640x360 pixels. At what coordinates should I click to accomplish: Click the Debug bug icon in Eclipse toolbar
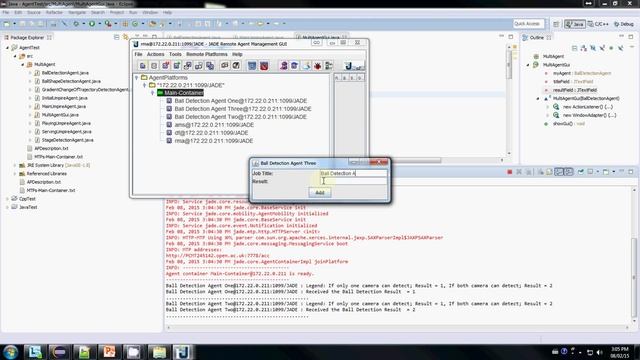[x=76, y=24]
